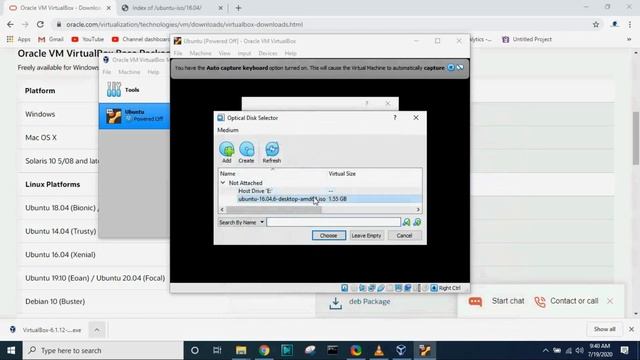Click Show all downloads button
This screenshot has width=640, height=360.
coord(604,329)
